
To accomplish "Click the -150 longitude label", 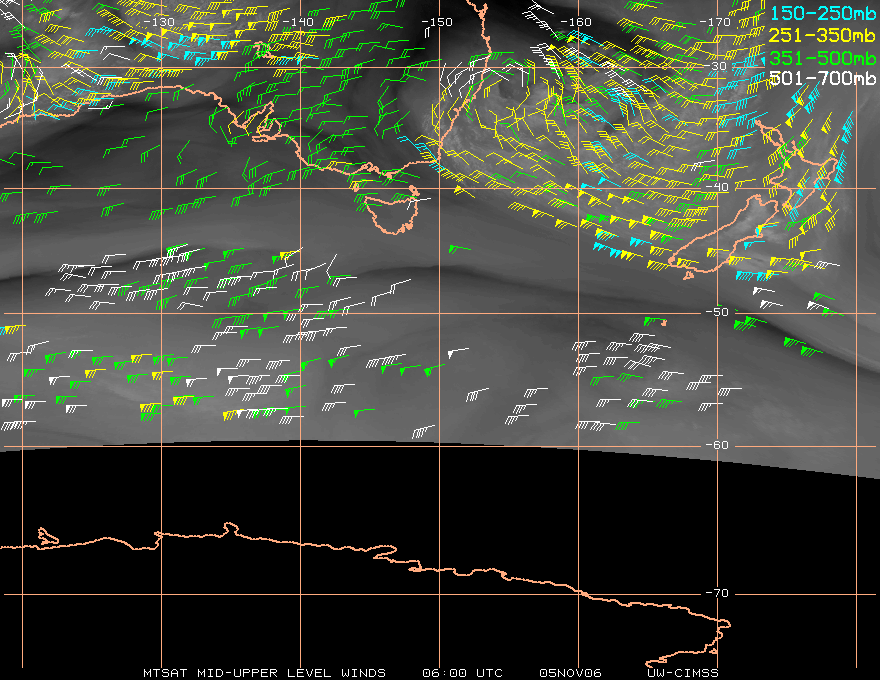I will coord(437,22).
